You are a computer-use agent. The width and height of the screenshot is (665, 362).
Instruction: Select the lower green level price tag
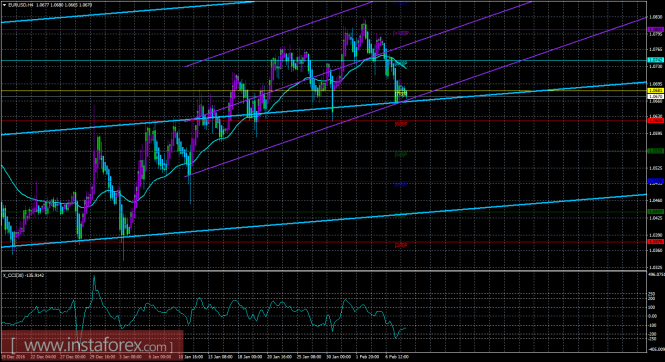pos(656,212)
